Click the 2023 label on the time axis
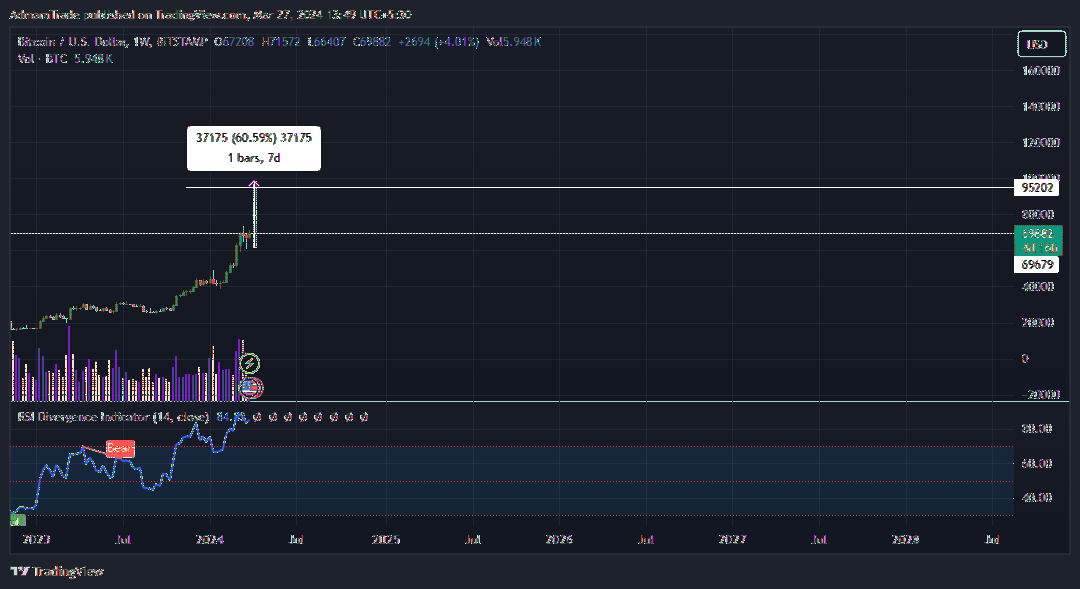This screenshot has height=589, width=1080. click(x=37, y=539)
